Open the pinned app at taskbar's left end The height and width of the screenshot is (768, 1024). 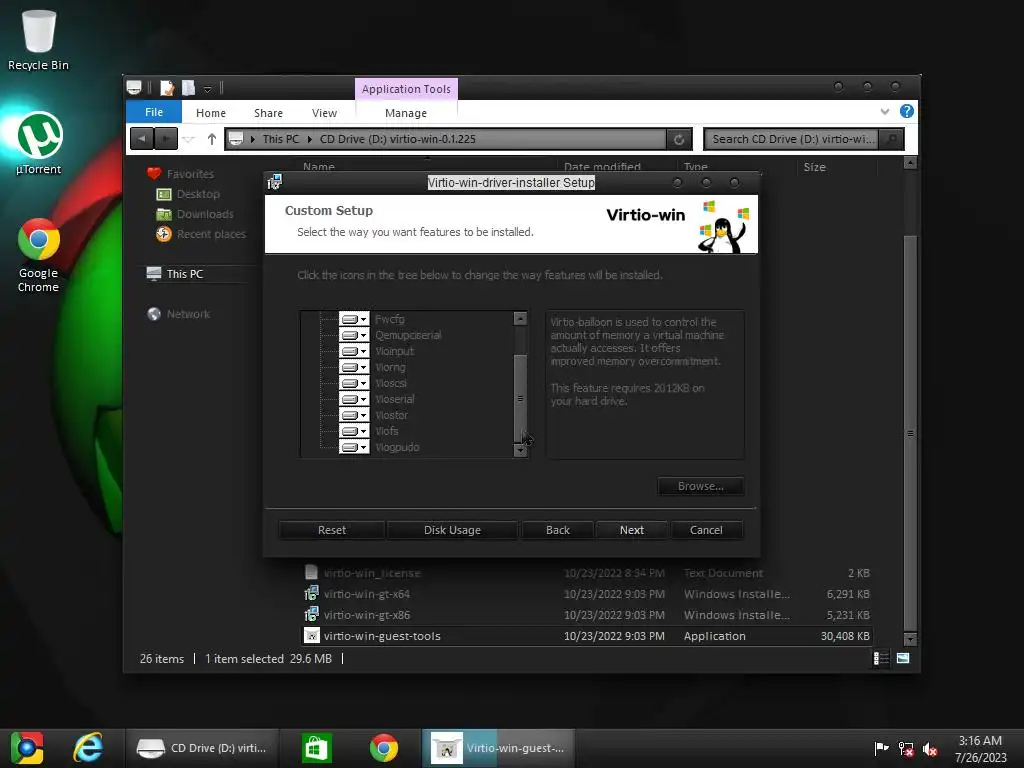[x=27, y=748]
